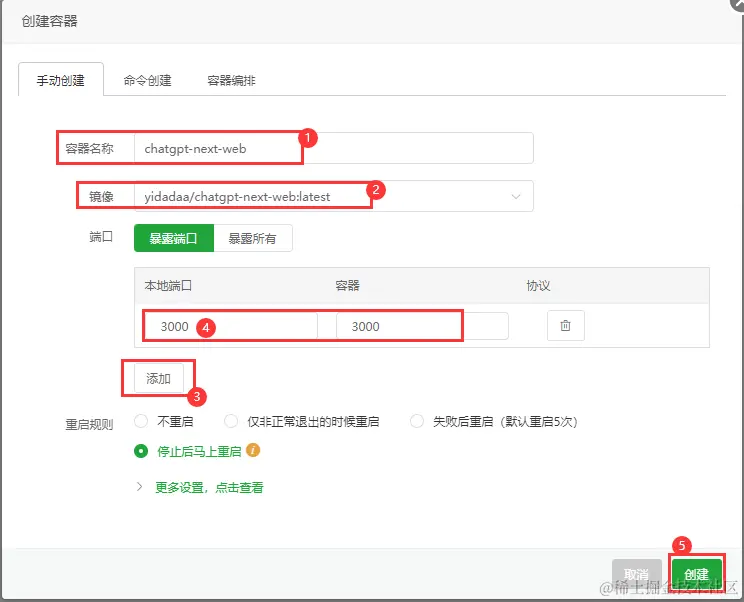Click the 创建容器 dialog title

pyautogui.click(x=49, y=21)
